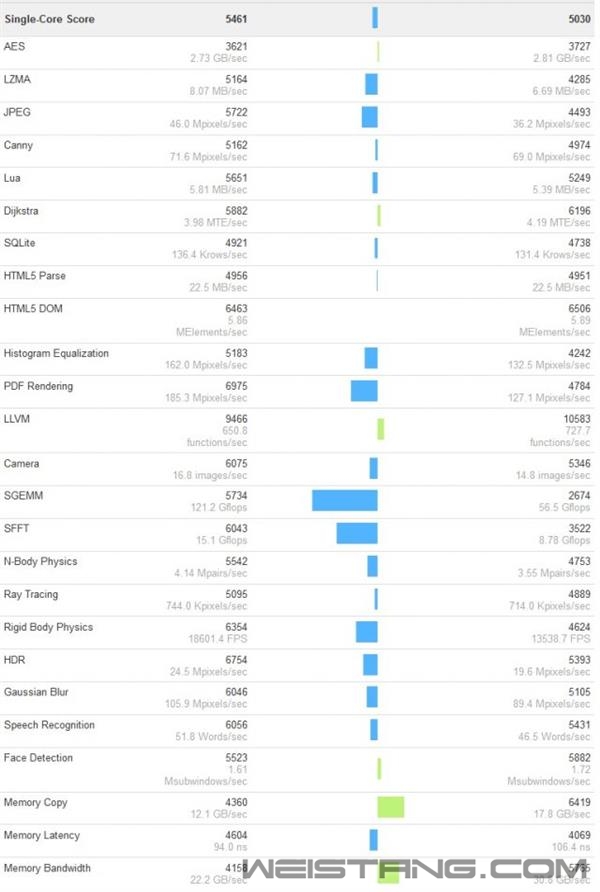Screen dimensions: 600x892
Task: Click the PDF Rendering blue bar
Action: 364,390
